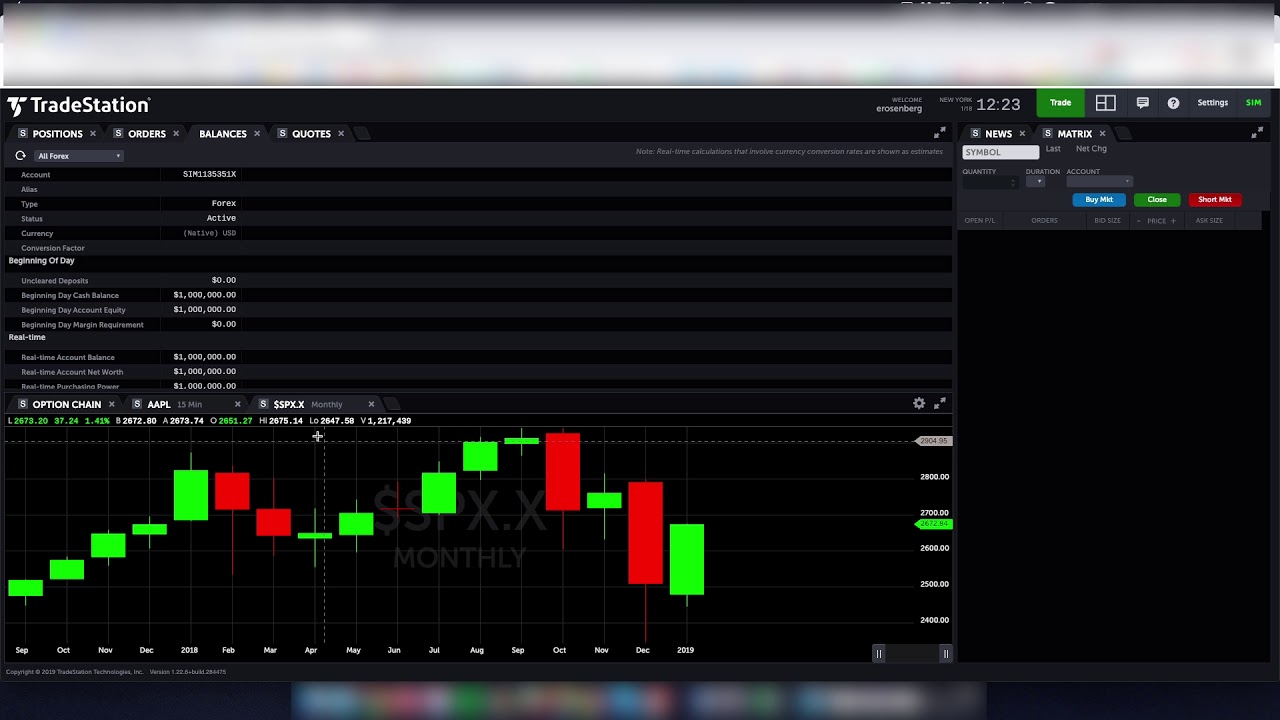Click the ASK SIZE column header
This screenshot has height=720, width=1280.
1209,220
